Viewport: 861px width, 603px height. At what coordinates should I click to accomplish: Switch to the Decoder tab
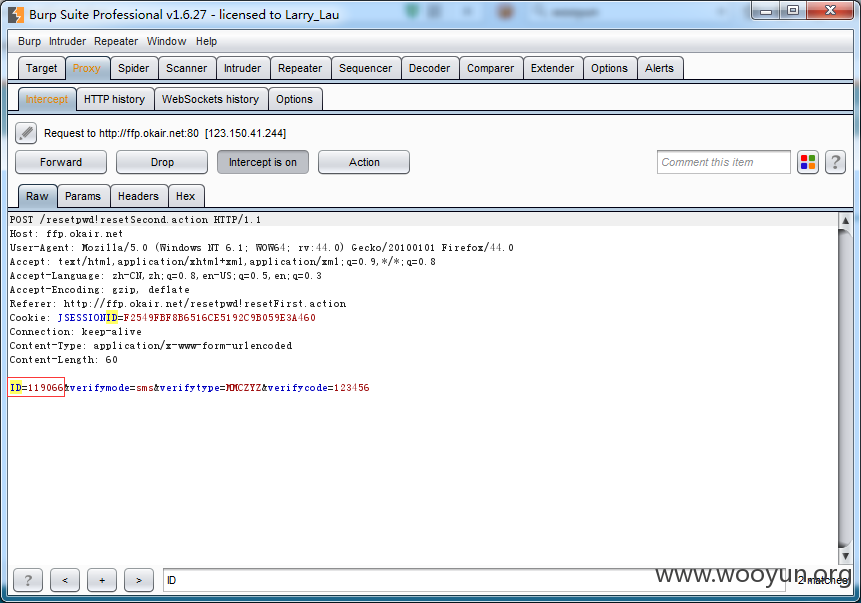click(x=429, y=68)
